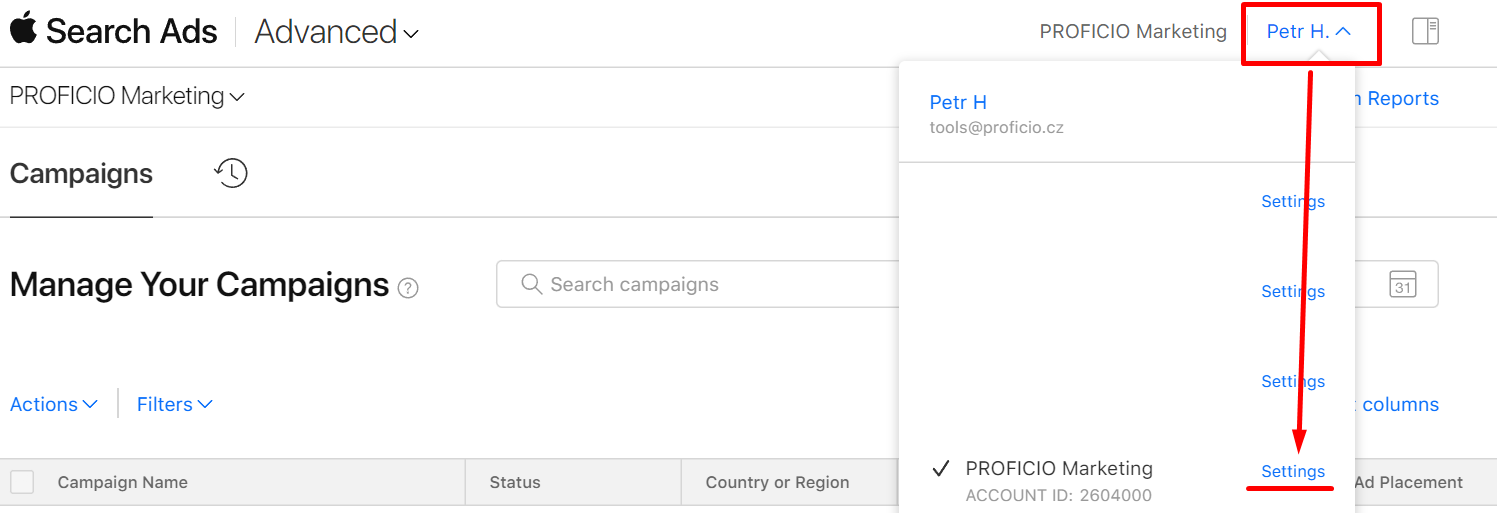1502x513 pixels.
Task: Click the calendar date picker icon
Action: [1403, 284]
